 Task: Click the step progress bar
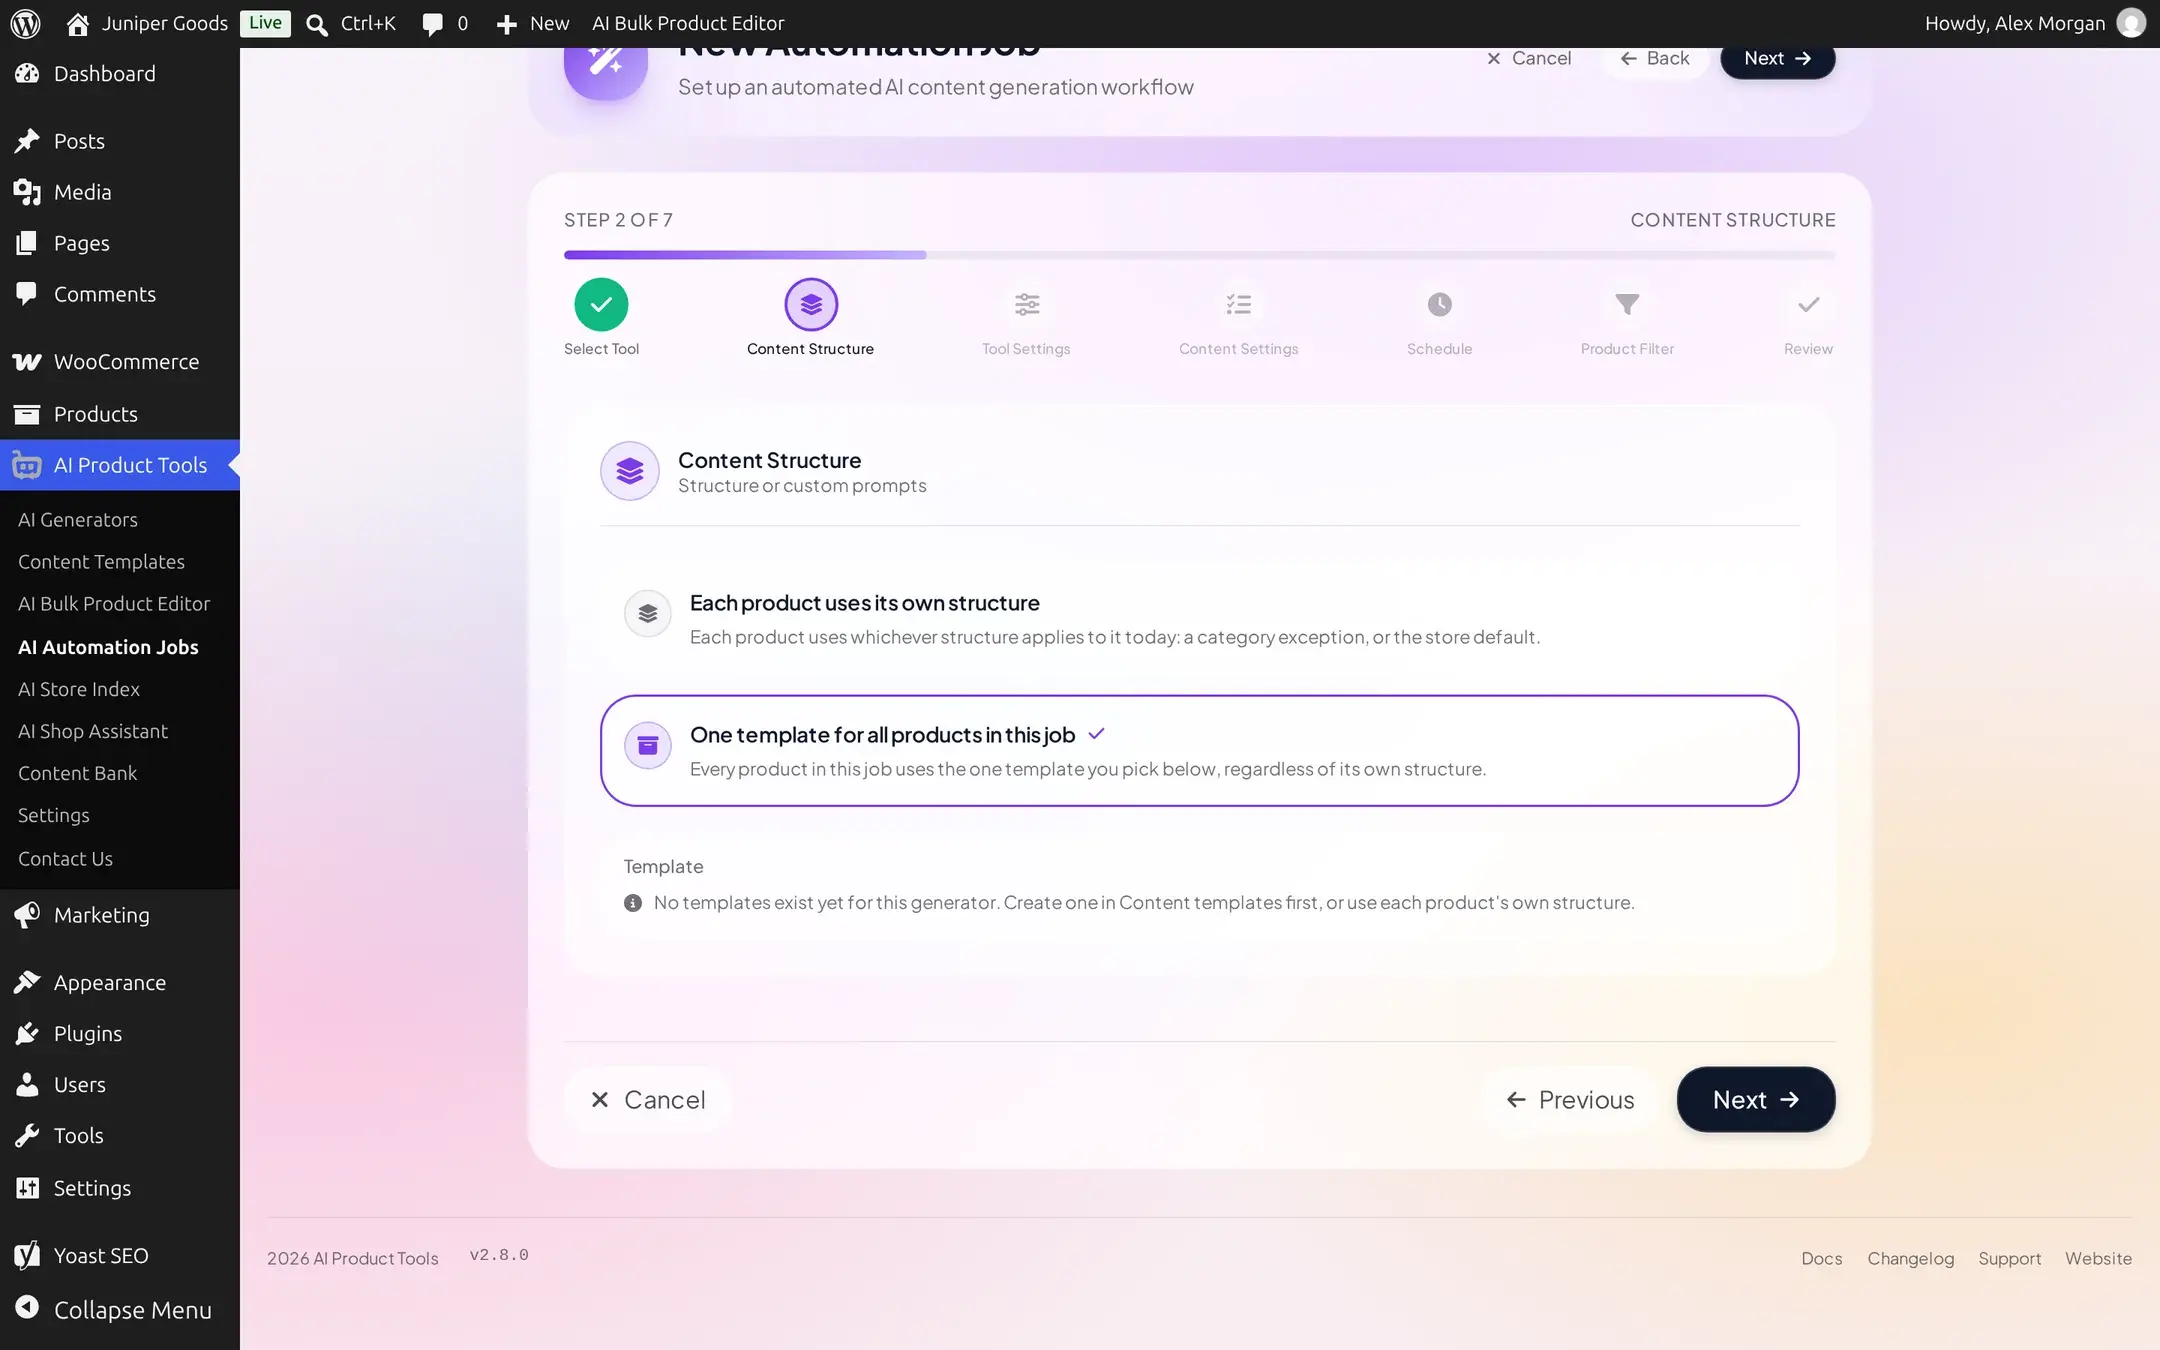[x=1199, y=255]
